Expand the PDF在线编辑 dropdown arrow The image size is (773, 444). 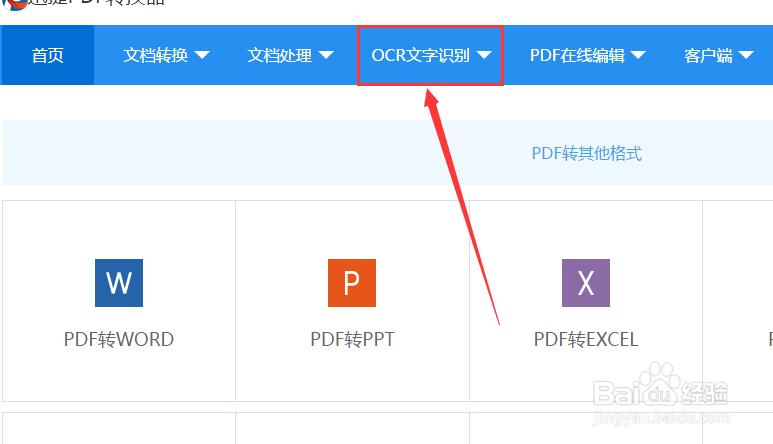point(638,55)
